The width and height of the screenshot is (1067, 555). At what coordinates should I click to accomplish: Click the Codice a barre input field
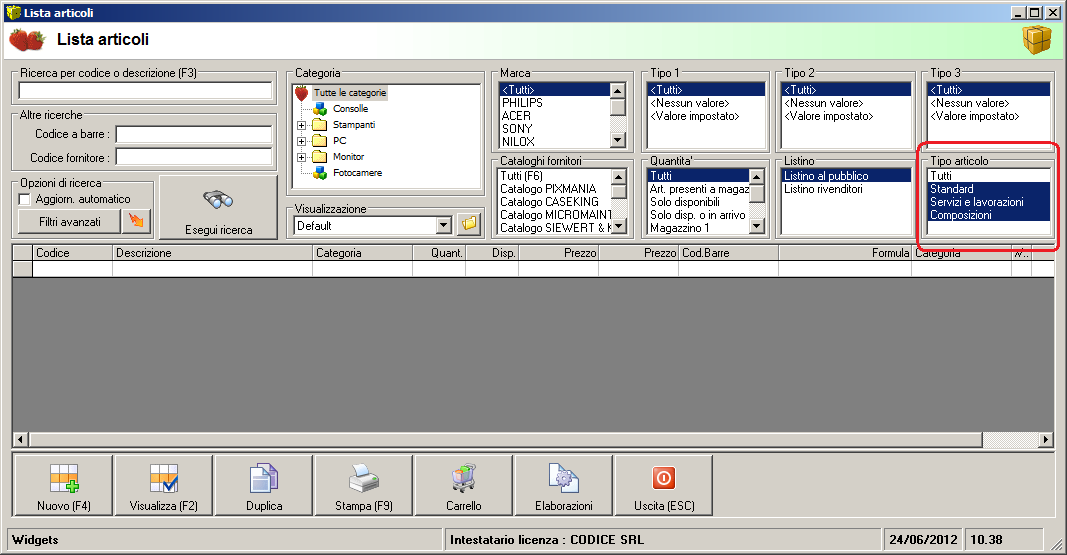(x=194, y=134)
